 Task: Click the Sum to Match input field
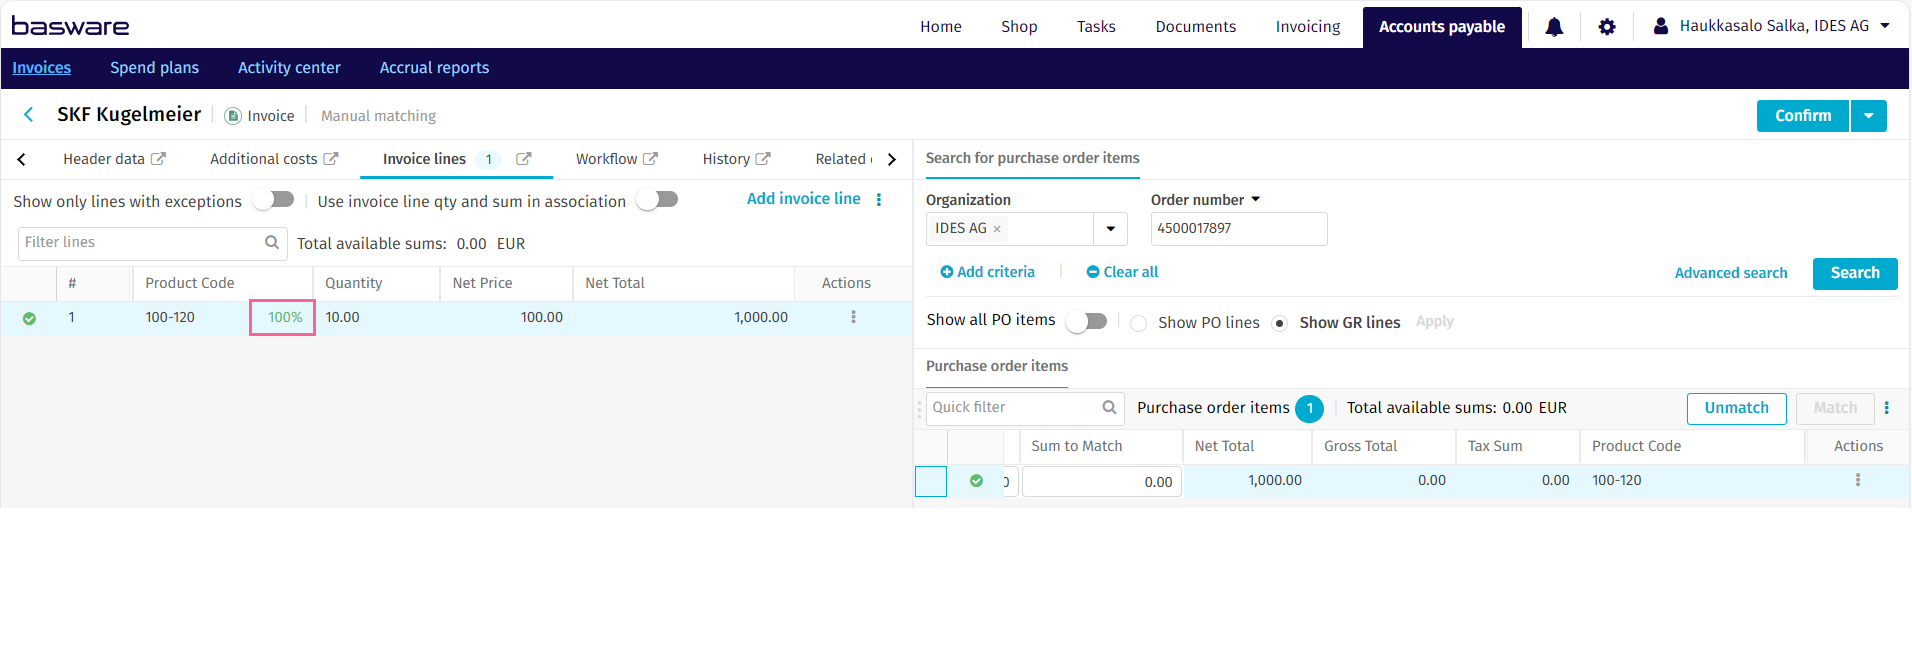1101,482
